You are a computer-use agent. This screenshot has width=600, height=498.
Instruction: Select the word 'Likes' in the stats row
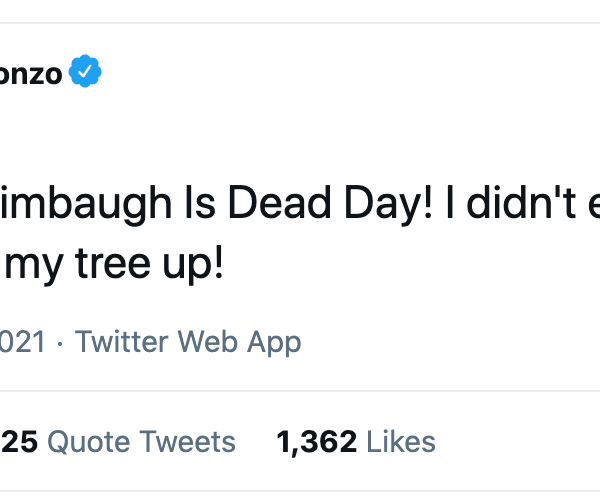point(401,441)
